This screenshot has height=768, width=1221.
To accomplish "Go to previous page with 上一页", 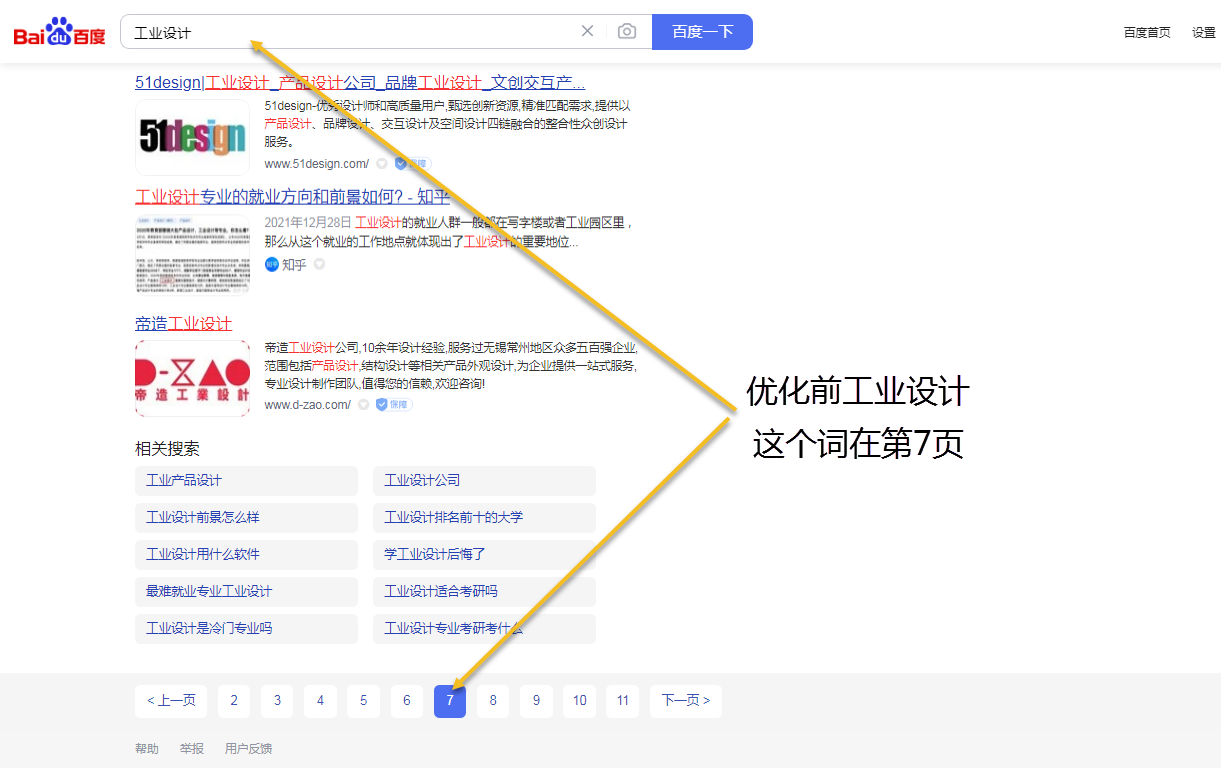I will (171, 701).
